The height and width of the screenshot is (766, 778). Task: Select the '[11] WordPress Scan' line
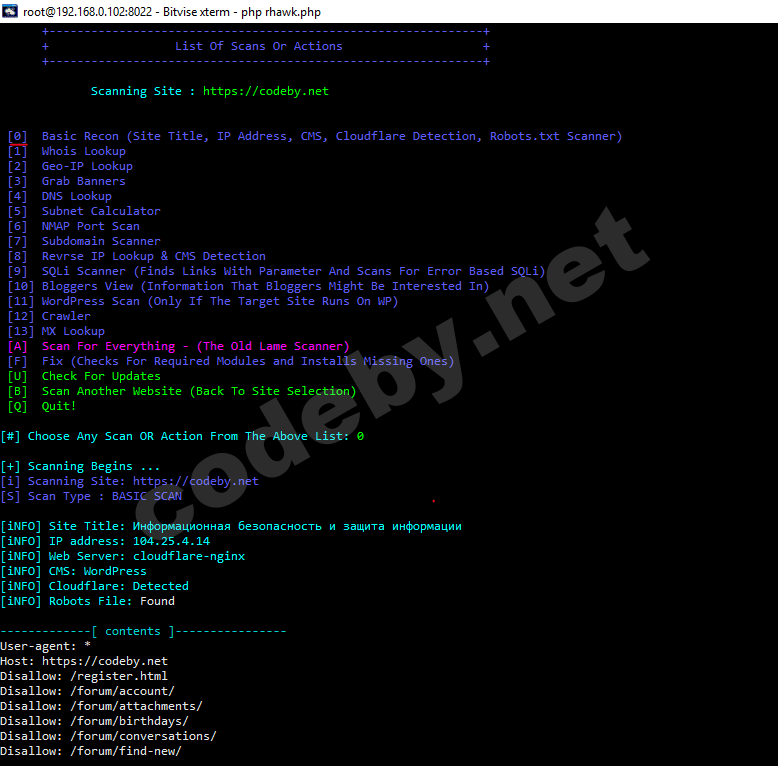pyautogui.click(x=202, y=301)
